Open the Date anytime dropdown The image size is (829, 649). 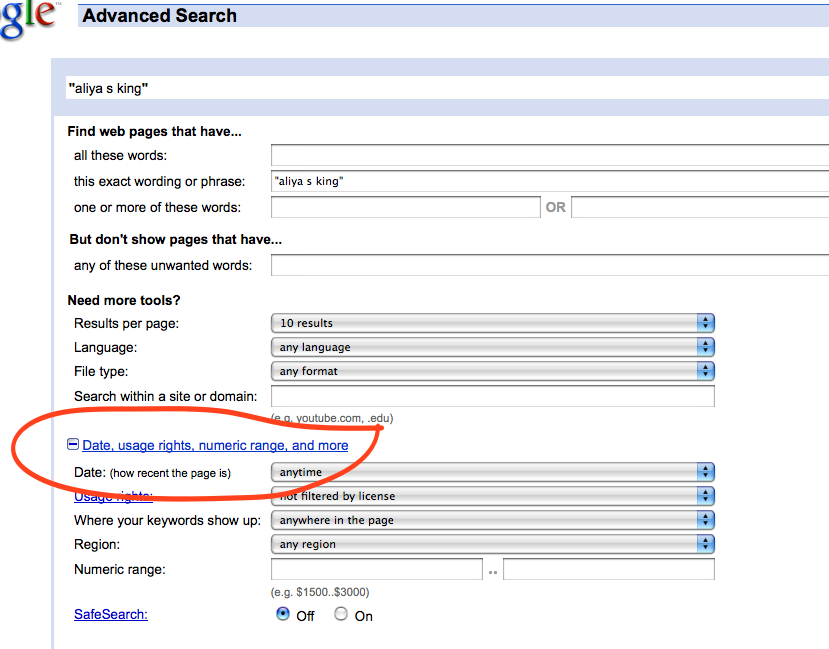(492, 472)
